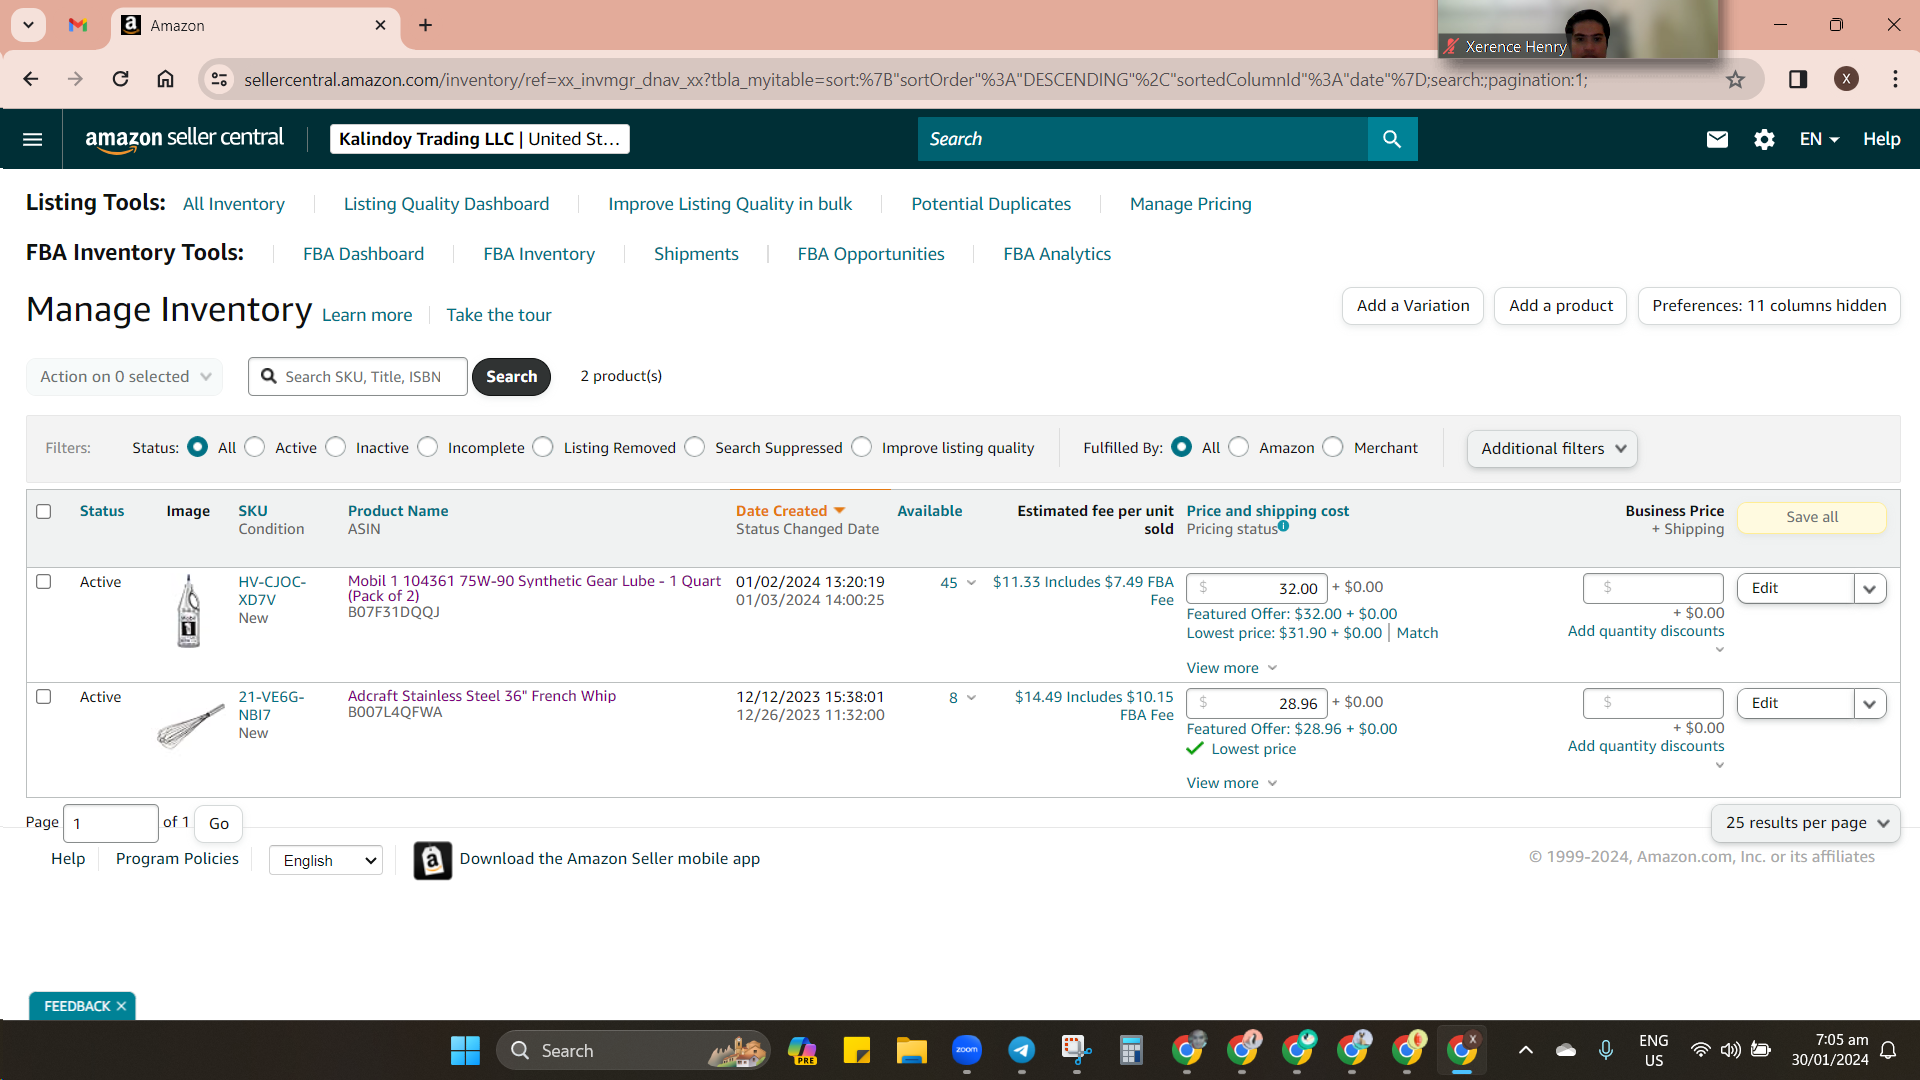
Task: Open the Snipping Tool from the taskbar
Action: 1076,1050
